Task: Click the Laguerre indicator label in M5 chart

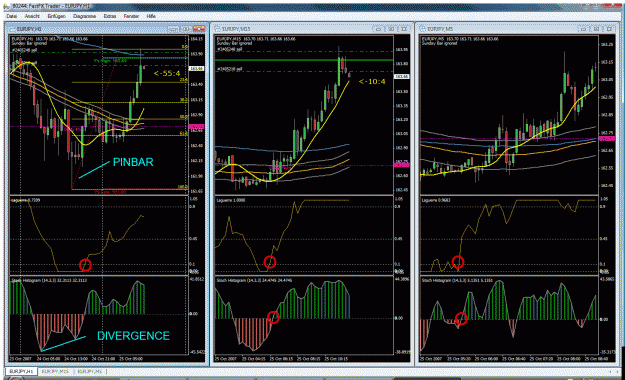Action: point(436,200)
